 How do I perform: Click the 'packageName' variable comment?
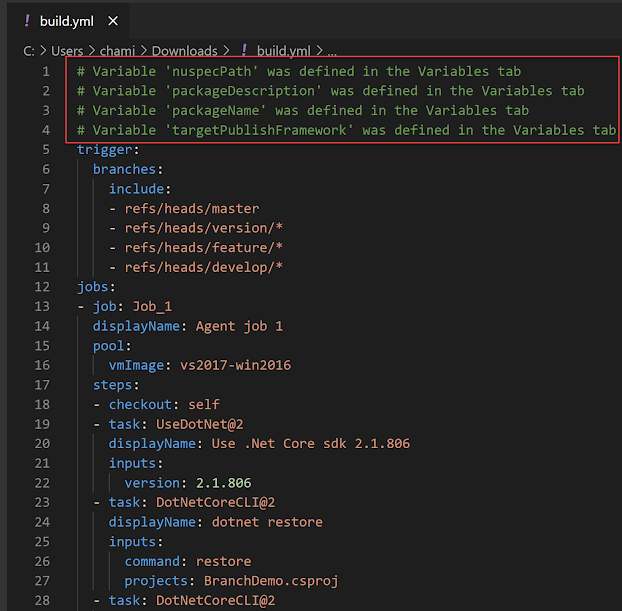point(303,110)
